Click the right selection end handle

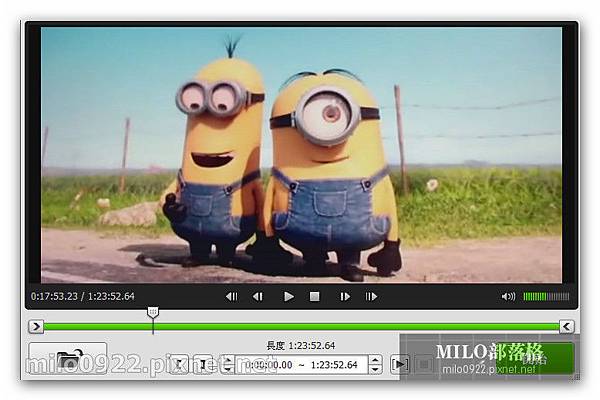pyautogui.click(x=567, y=327)
